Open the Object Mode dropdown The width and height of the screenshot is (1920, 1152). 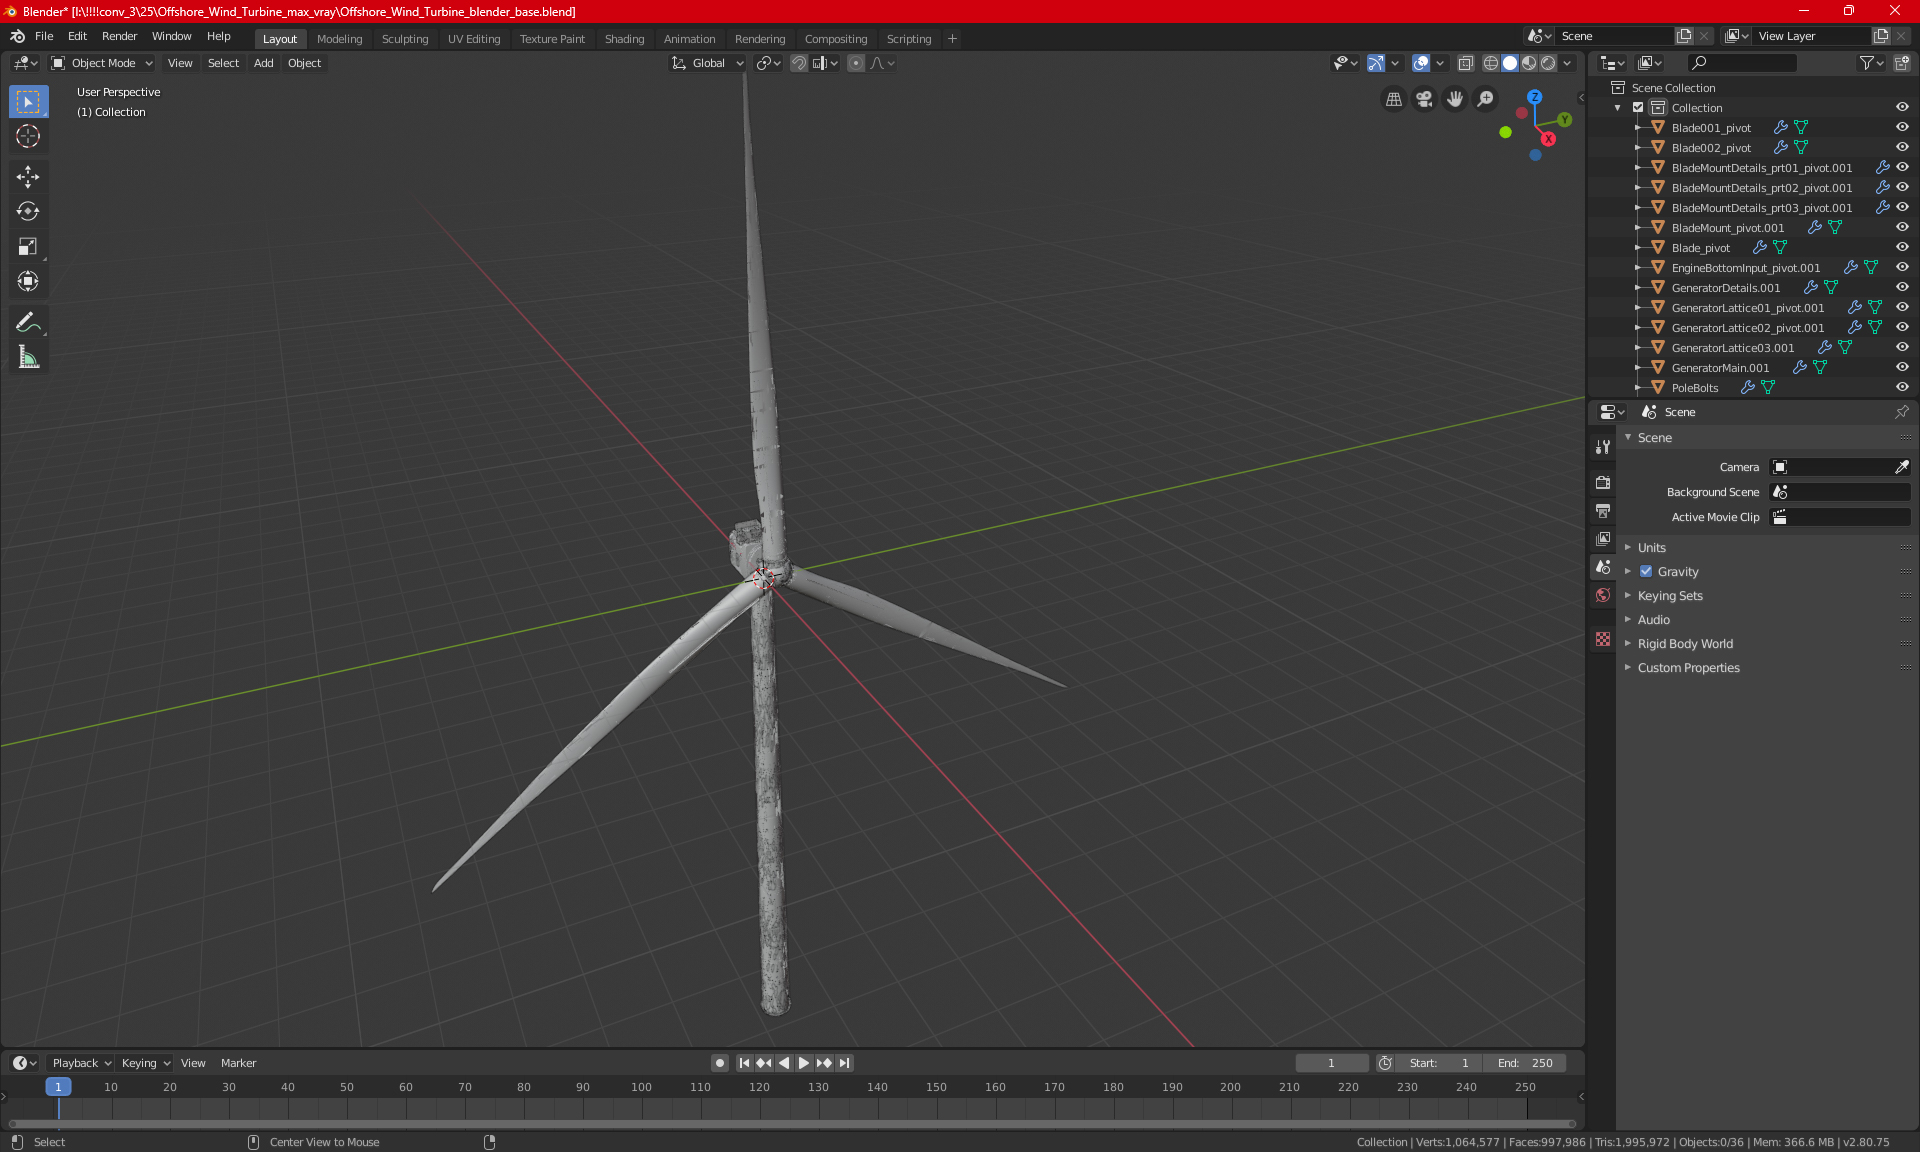click(x=102, y=63)
